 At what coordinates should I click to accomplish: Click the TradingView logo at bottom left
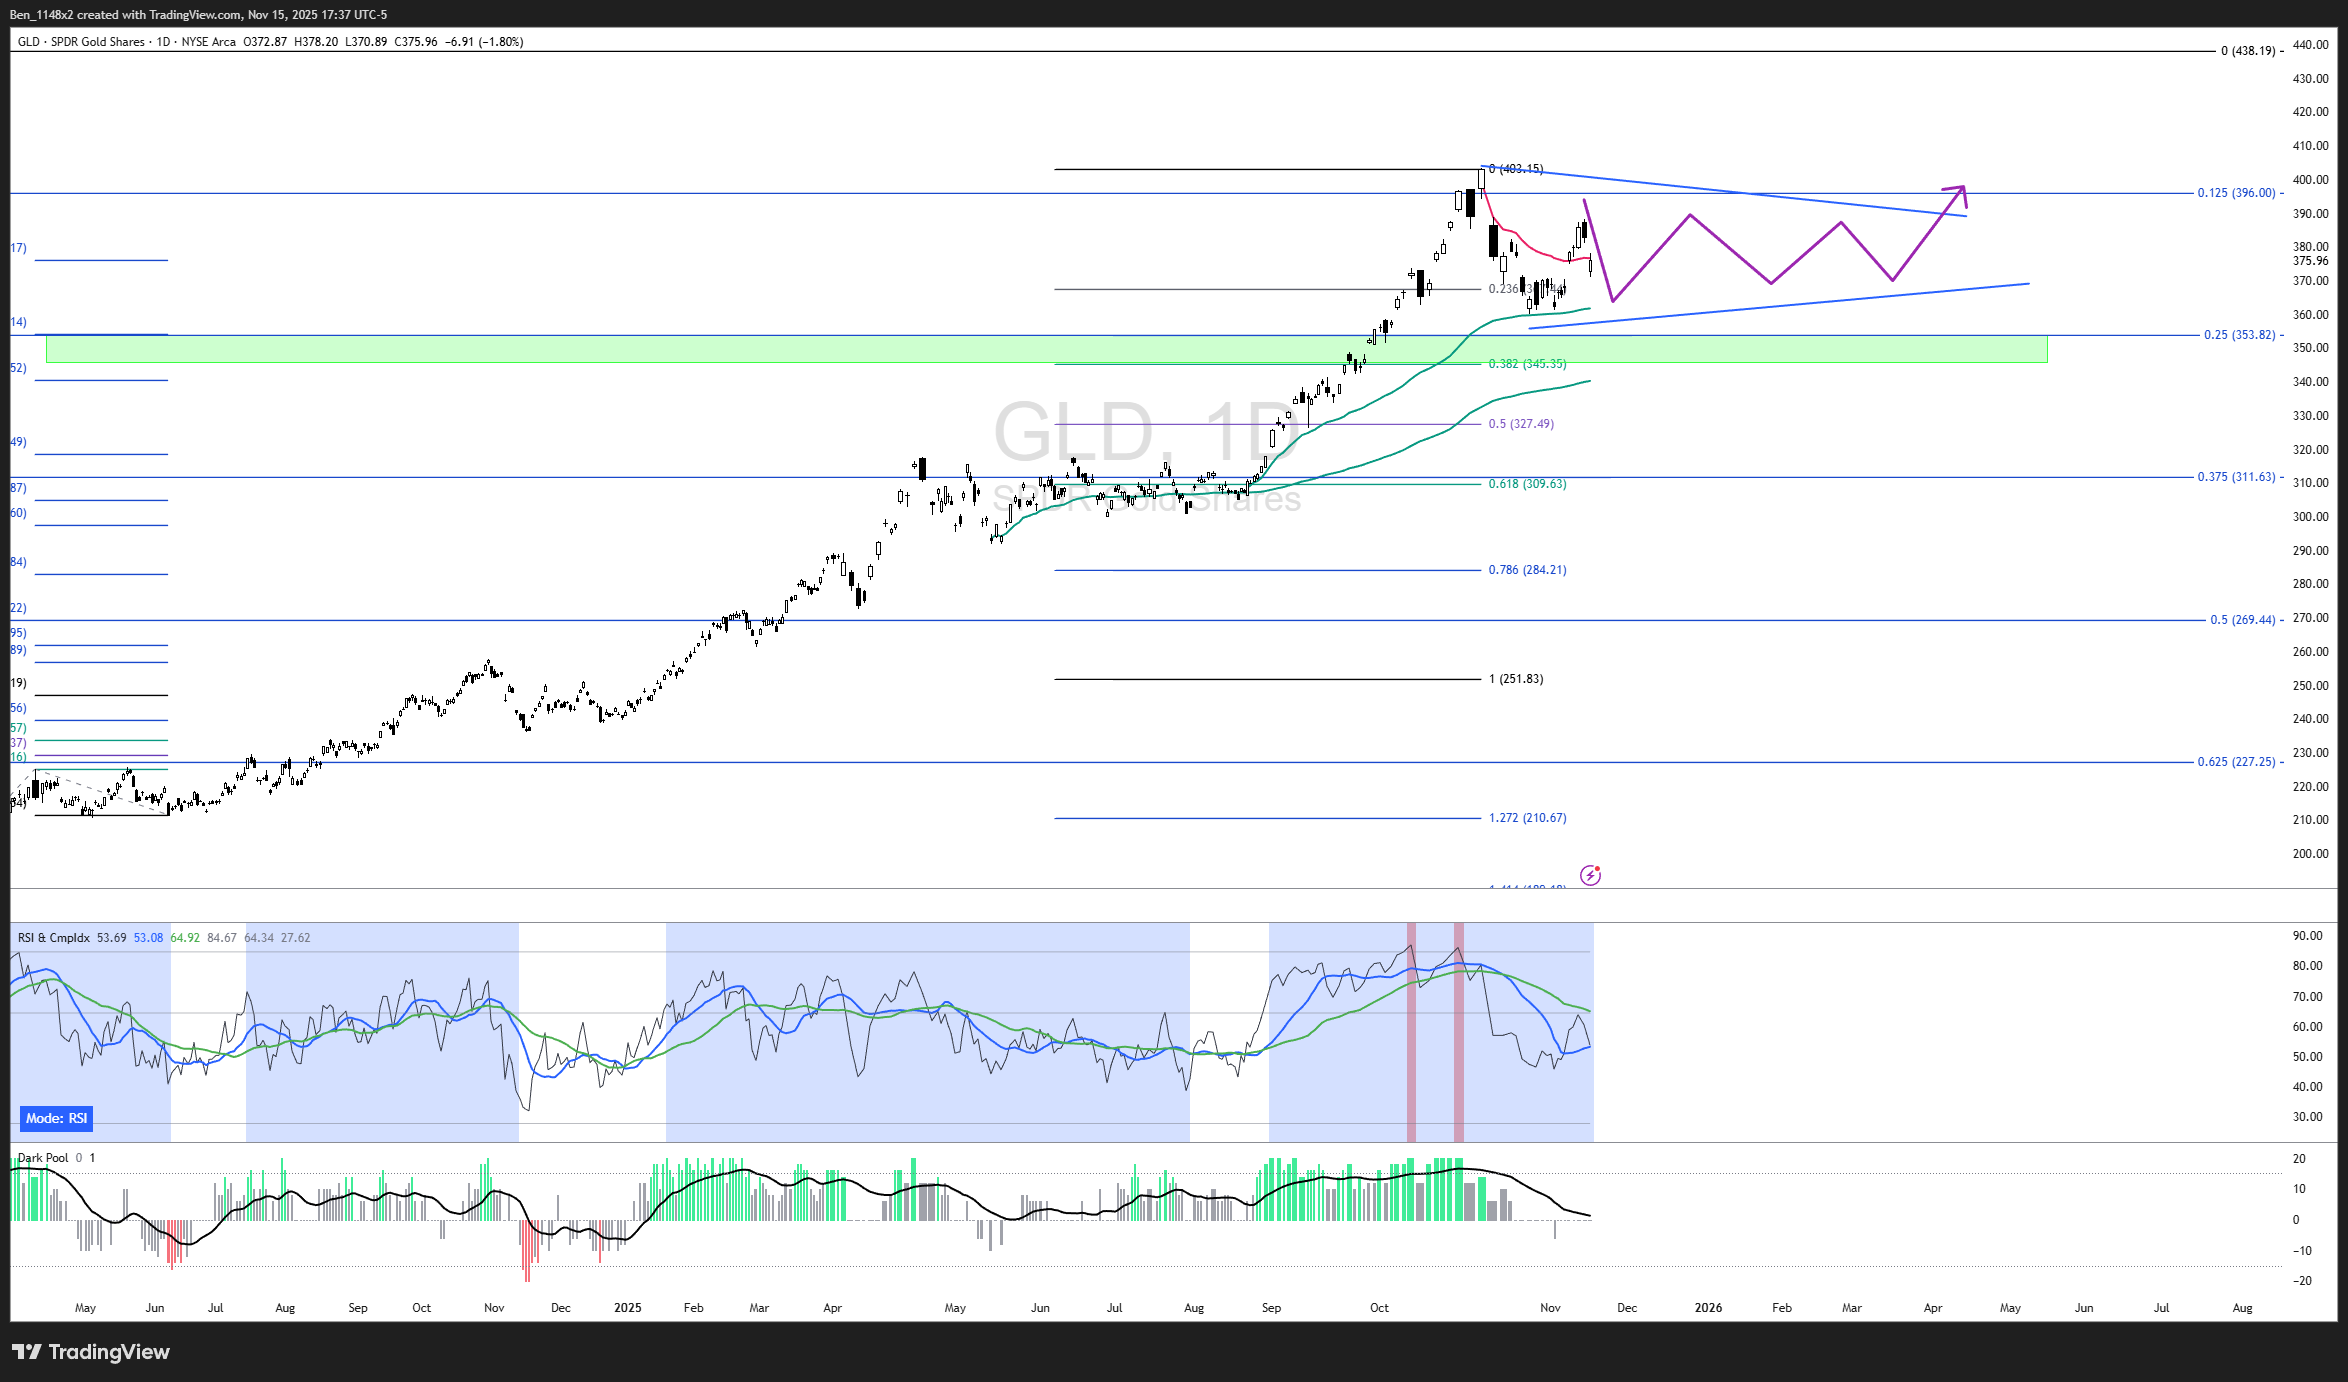point(91,1352)
